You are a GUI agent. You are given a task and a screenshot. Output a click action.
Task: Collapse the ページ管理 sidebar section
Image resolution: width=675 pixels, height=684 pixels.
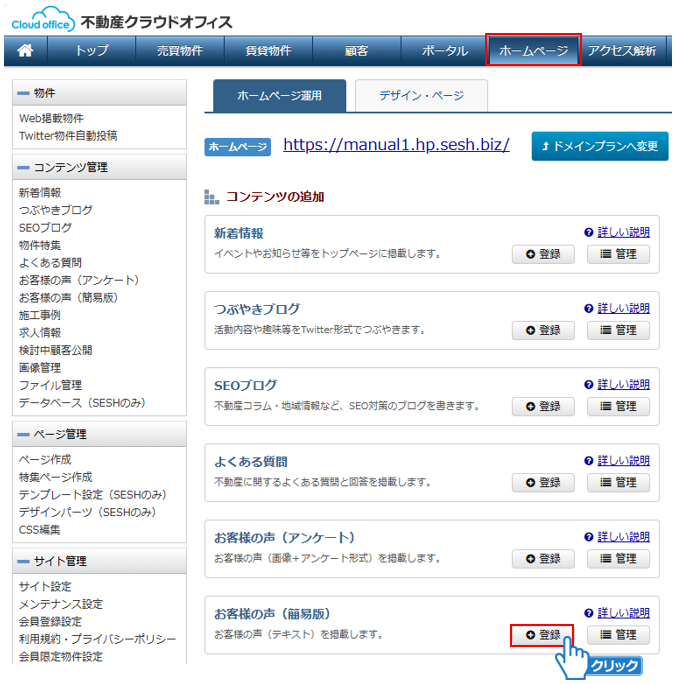tap(24, 434)
